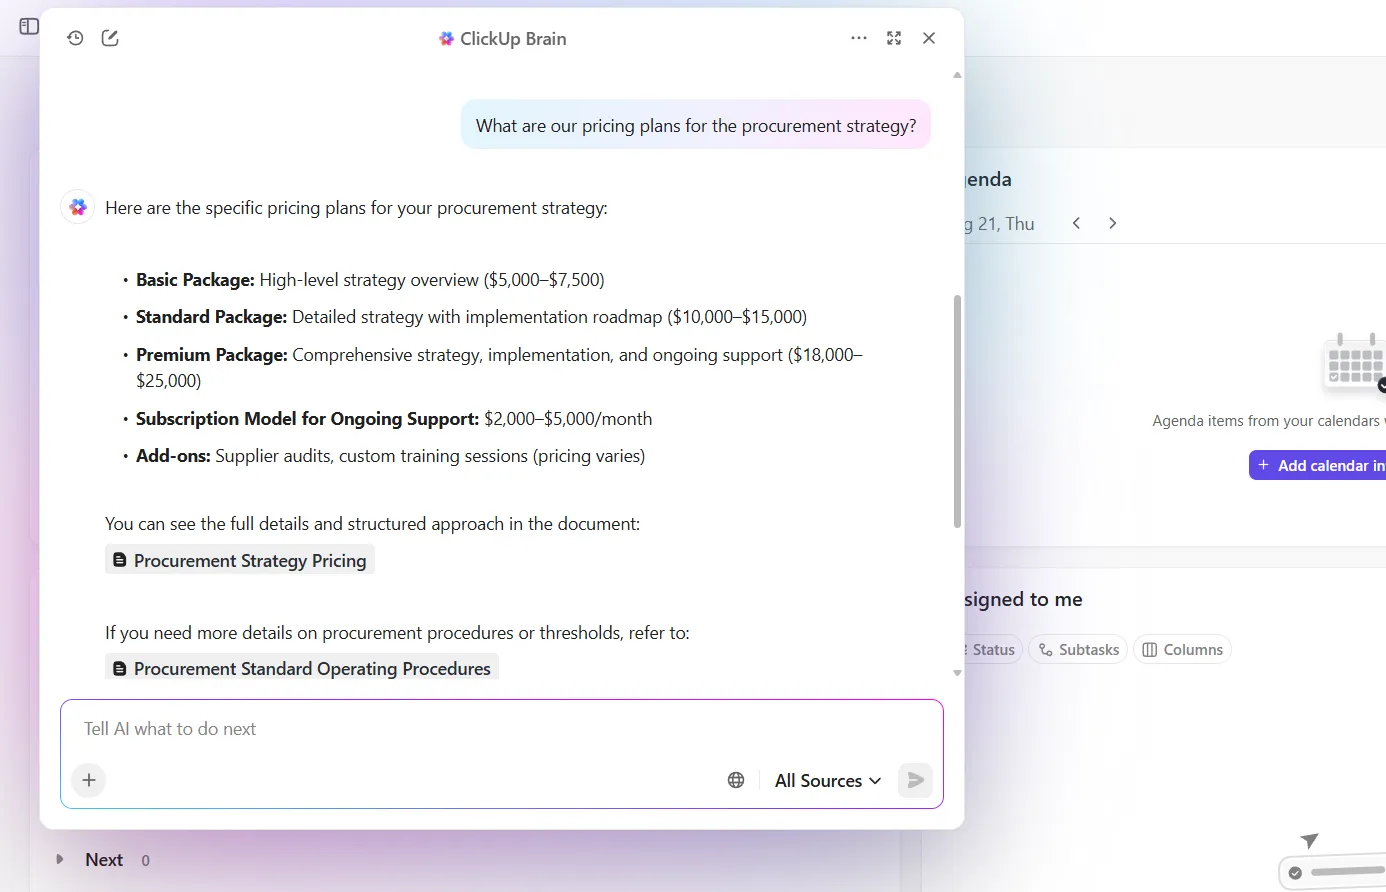Expand the Next section
This screenshot has width=1386, height=892.
point(60,859)
